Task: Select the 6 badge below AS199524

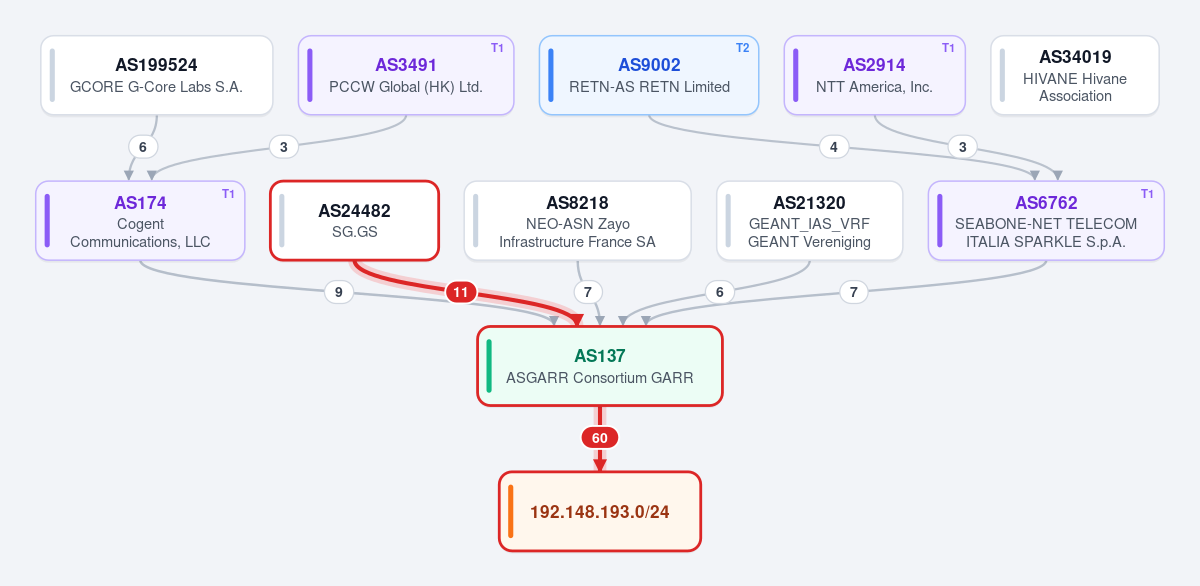Action: (143, 147)
